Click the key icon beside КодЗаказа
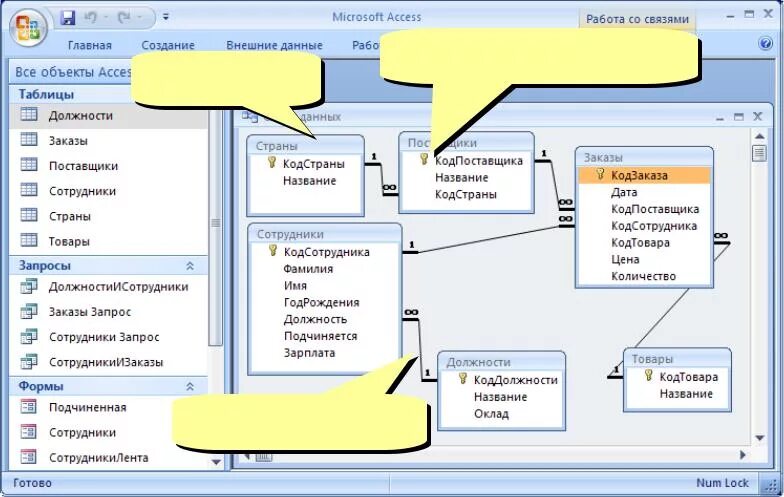The width and height of the screenshot is (784, 497). [600, 174]
